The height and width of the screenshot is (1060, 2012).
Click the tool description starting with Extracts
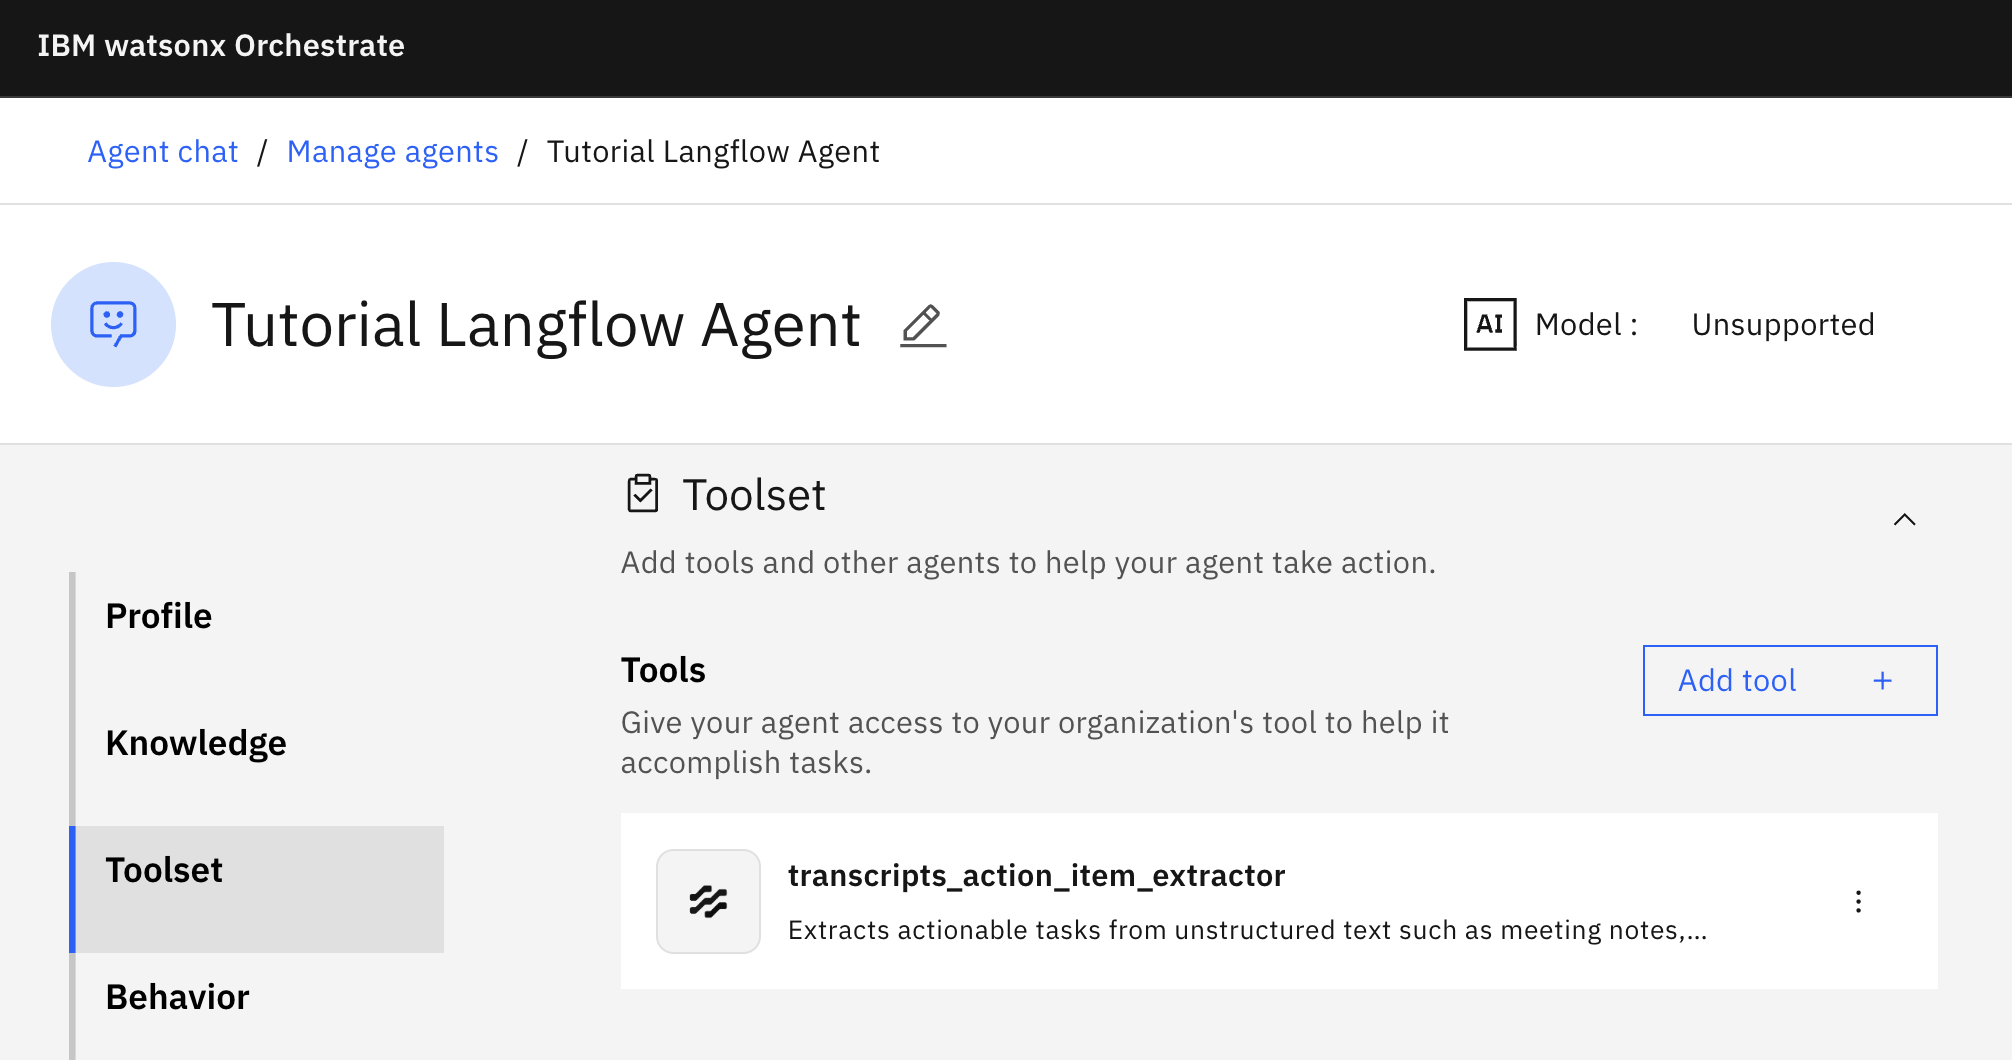[1246, 930]
